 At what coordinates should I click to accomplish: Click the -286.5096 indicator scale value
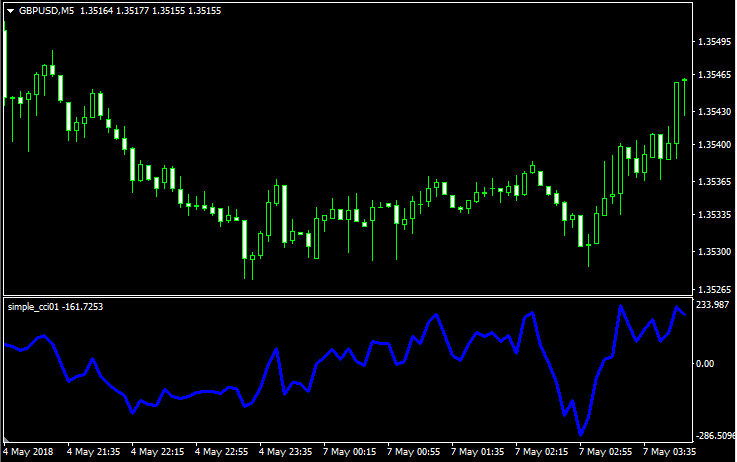[x=714, y=436]
